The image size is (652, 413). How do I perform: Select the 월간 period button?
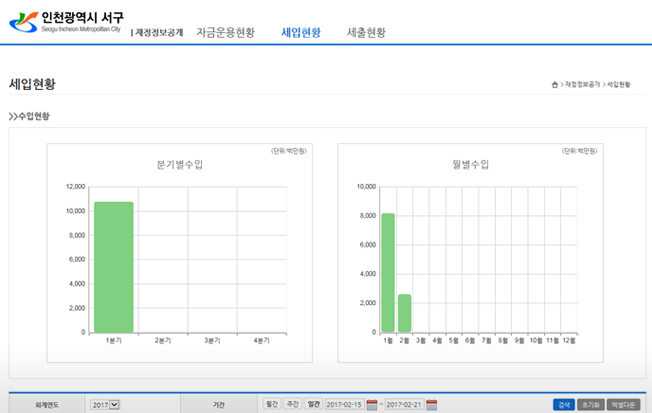[272, 404]
